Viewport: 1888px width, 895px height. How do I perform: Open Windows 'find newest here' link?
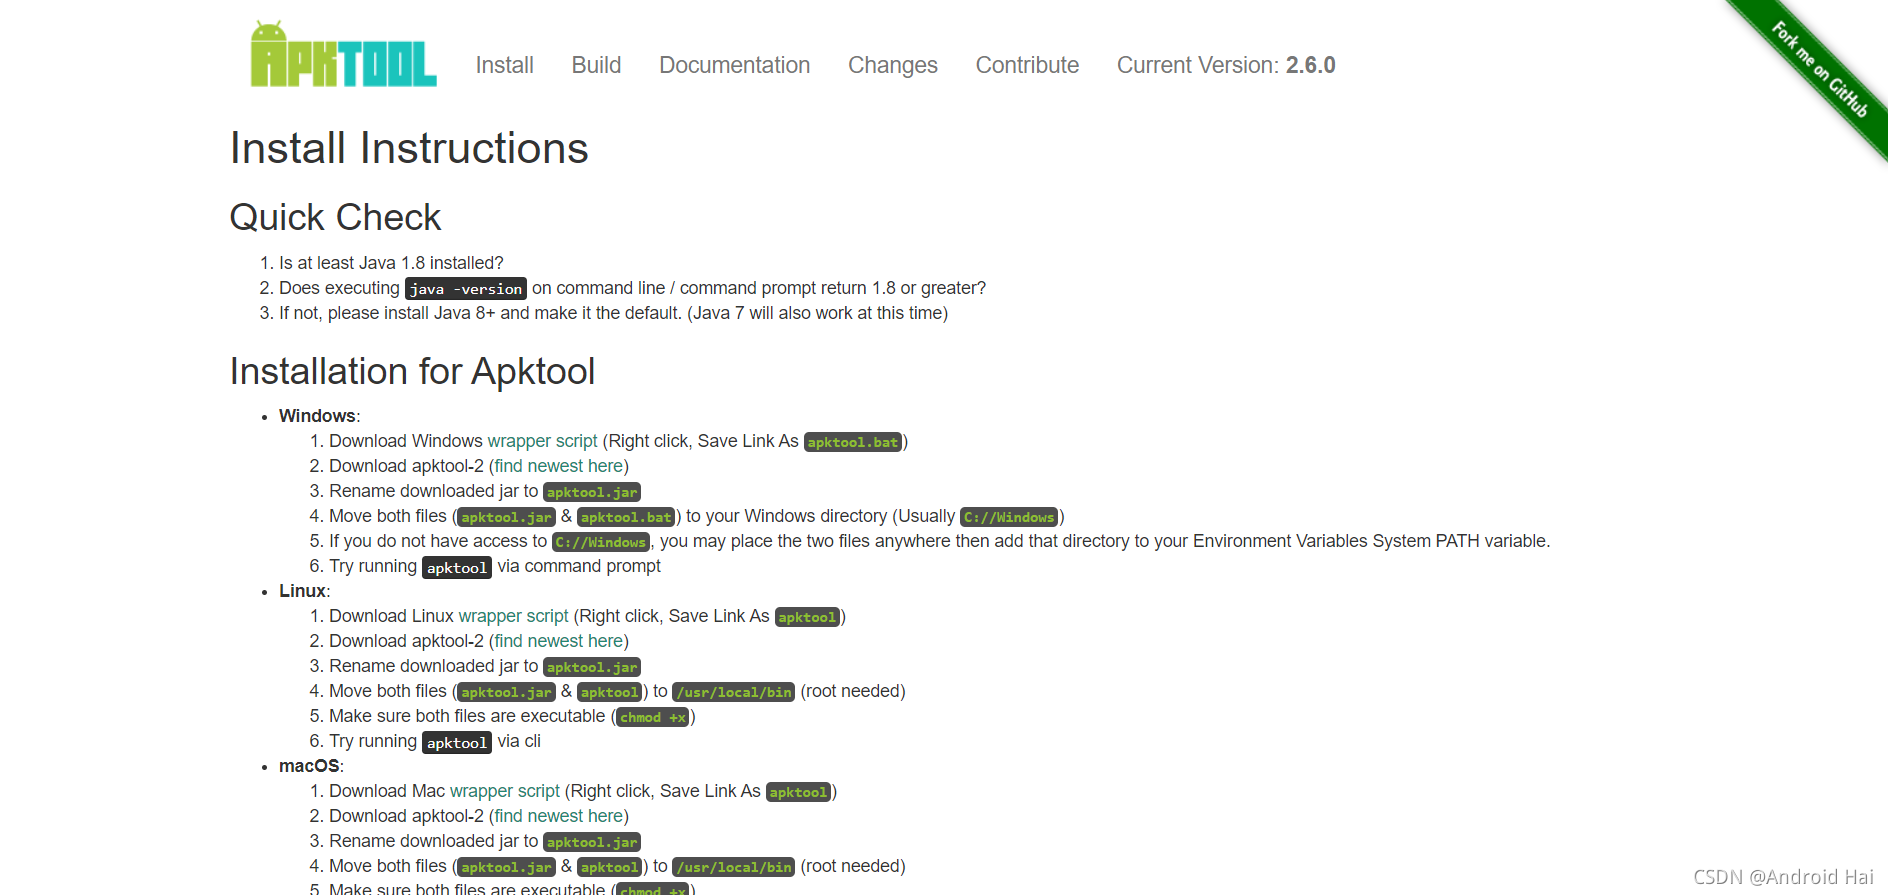point(559,466)
